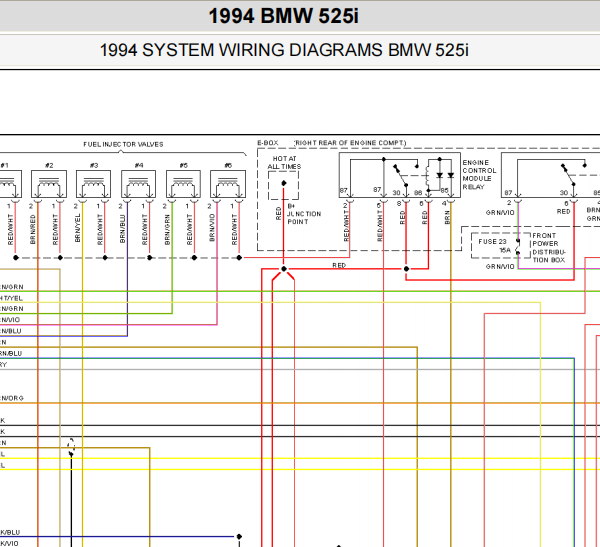Screen dimensions: 600x547
Task: Click fuel injector #4 coil symbol
Action: point(139,184)
